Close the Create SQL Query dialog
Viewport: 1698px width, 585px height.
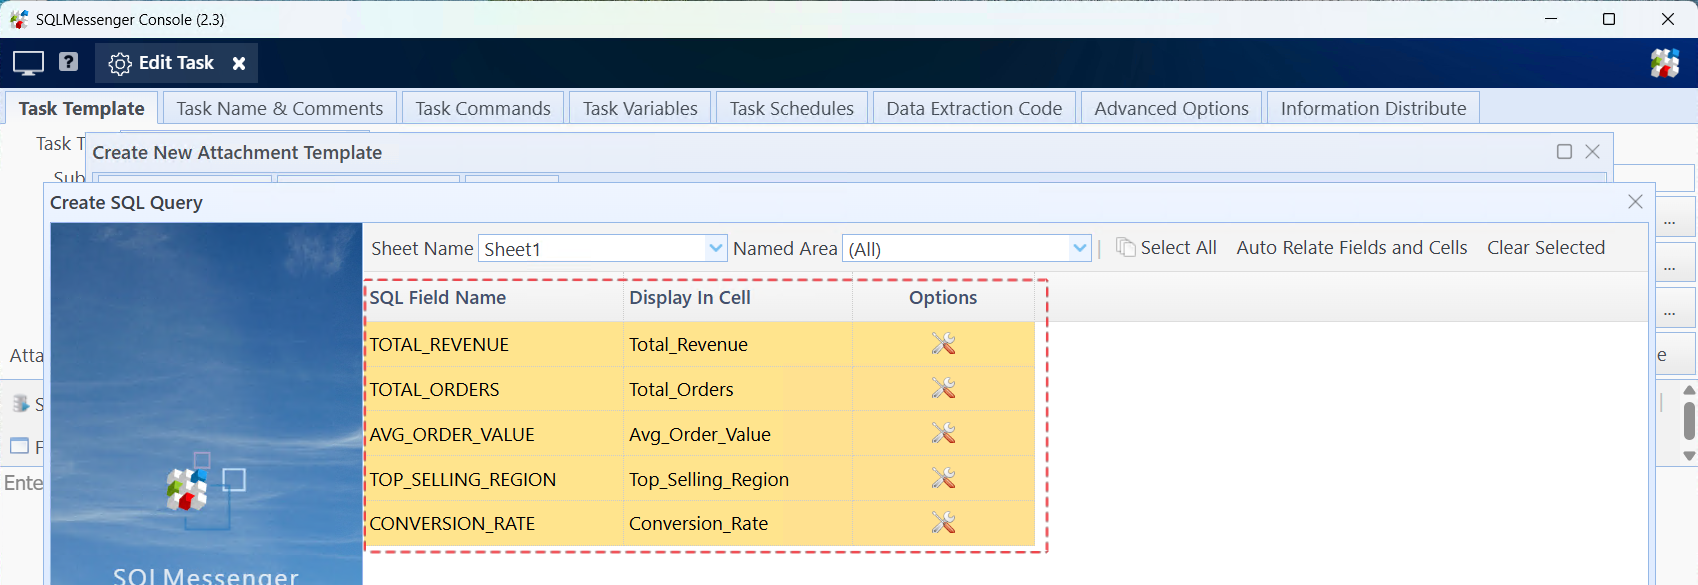(x=1635, y=202)
